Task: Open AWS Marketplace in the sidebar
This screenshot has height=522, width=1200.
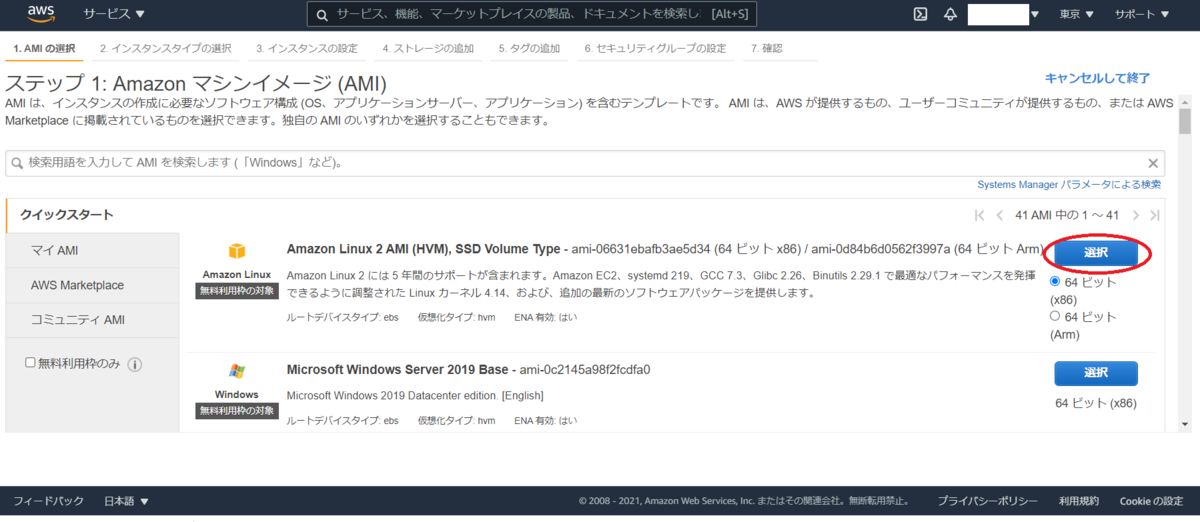Action: pos(92,285)
